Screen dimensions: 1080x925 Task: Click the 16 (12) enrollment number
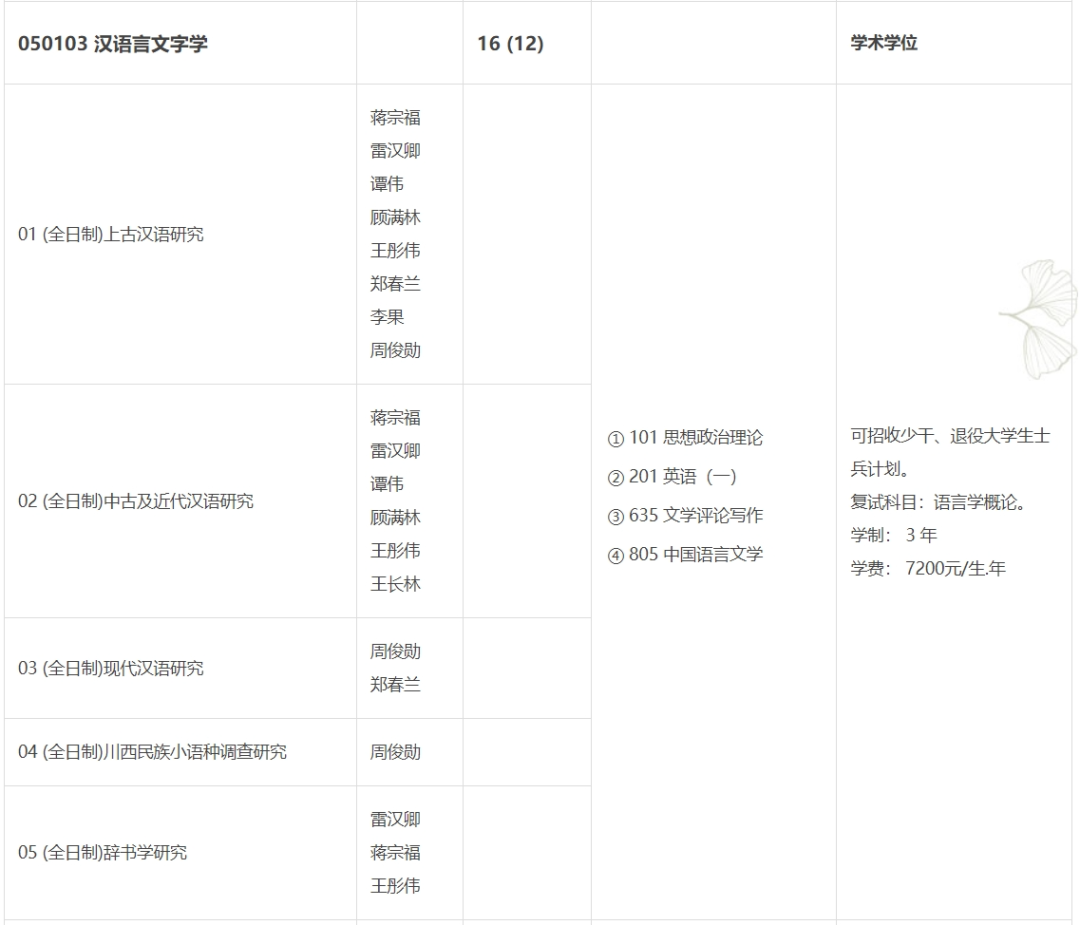(510, 43)
